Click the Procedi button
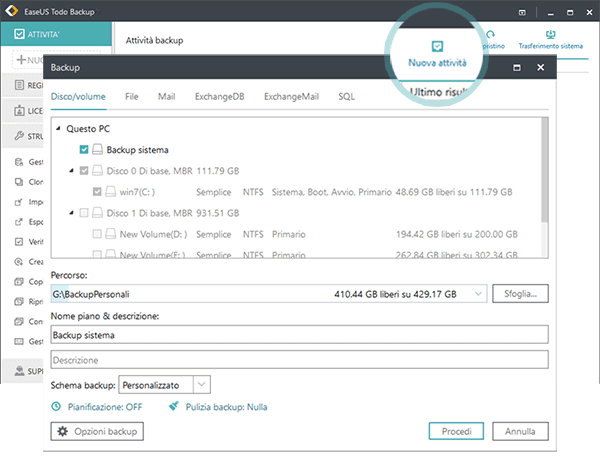 (456, 431)
